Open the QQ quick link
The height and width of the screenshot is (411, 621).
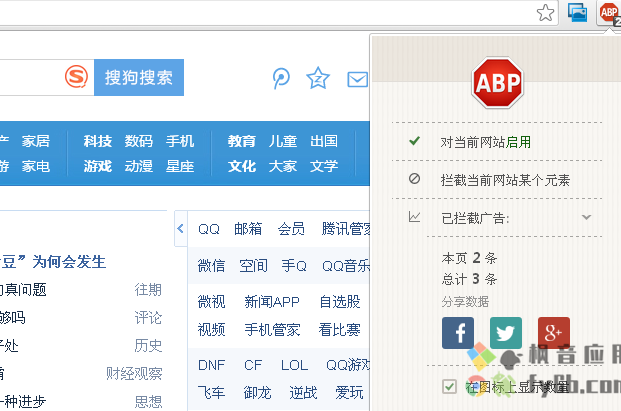tap(209, 229)
